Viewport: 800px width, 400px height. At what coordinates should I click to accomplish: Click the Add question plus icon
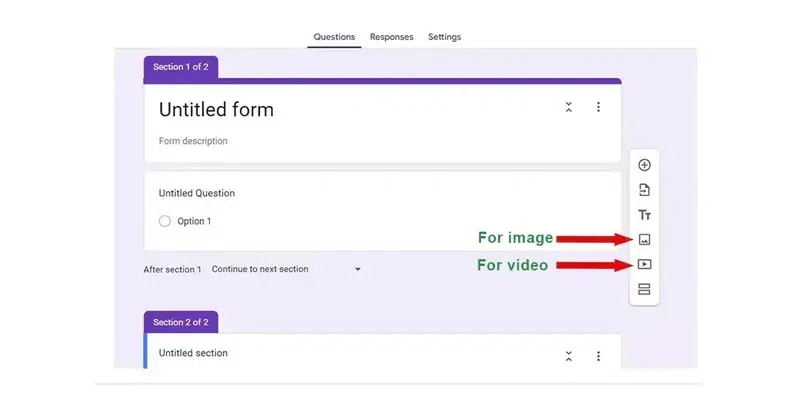pos(644,165)
